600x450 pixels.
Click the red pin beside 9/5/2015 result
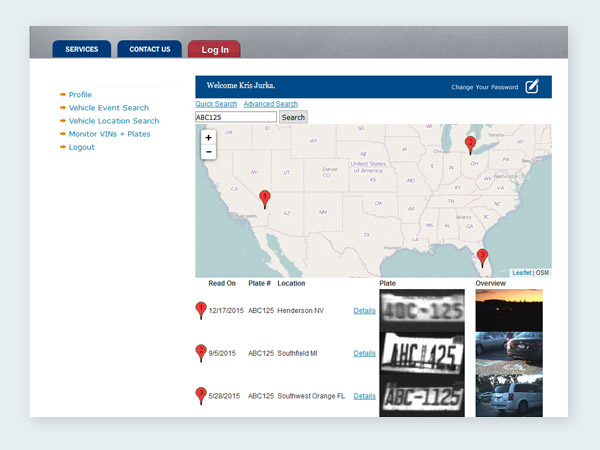[201, 353]
